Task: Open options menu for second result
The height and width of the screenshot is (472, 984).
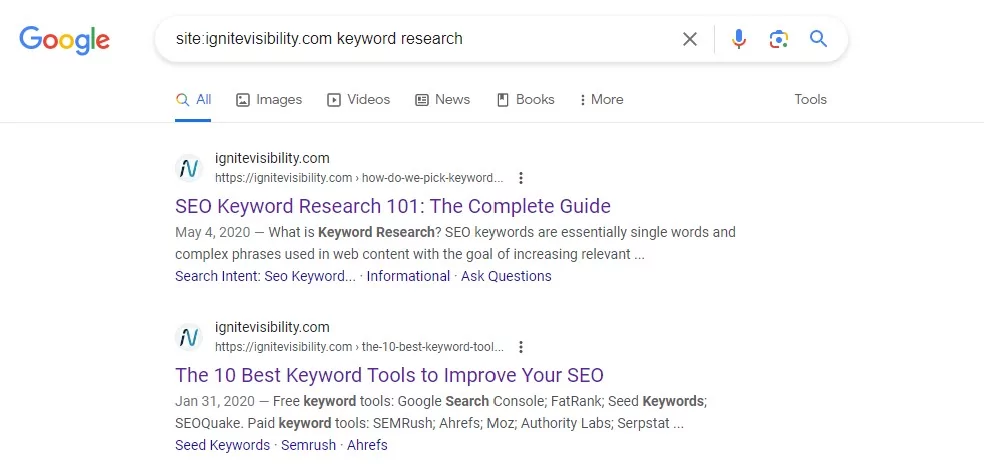Action: 521,347
